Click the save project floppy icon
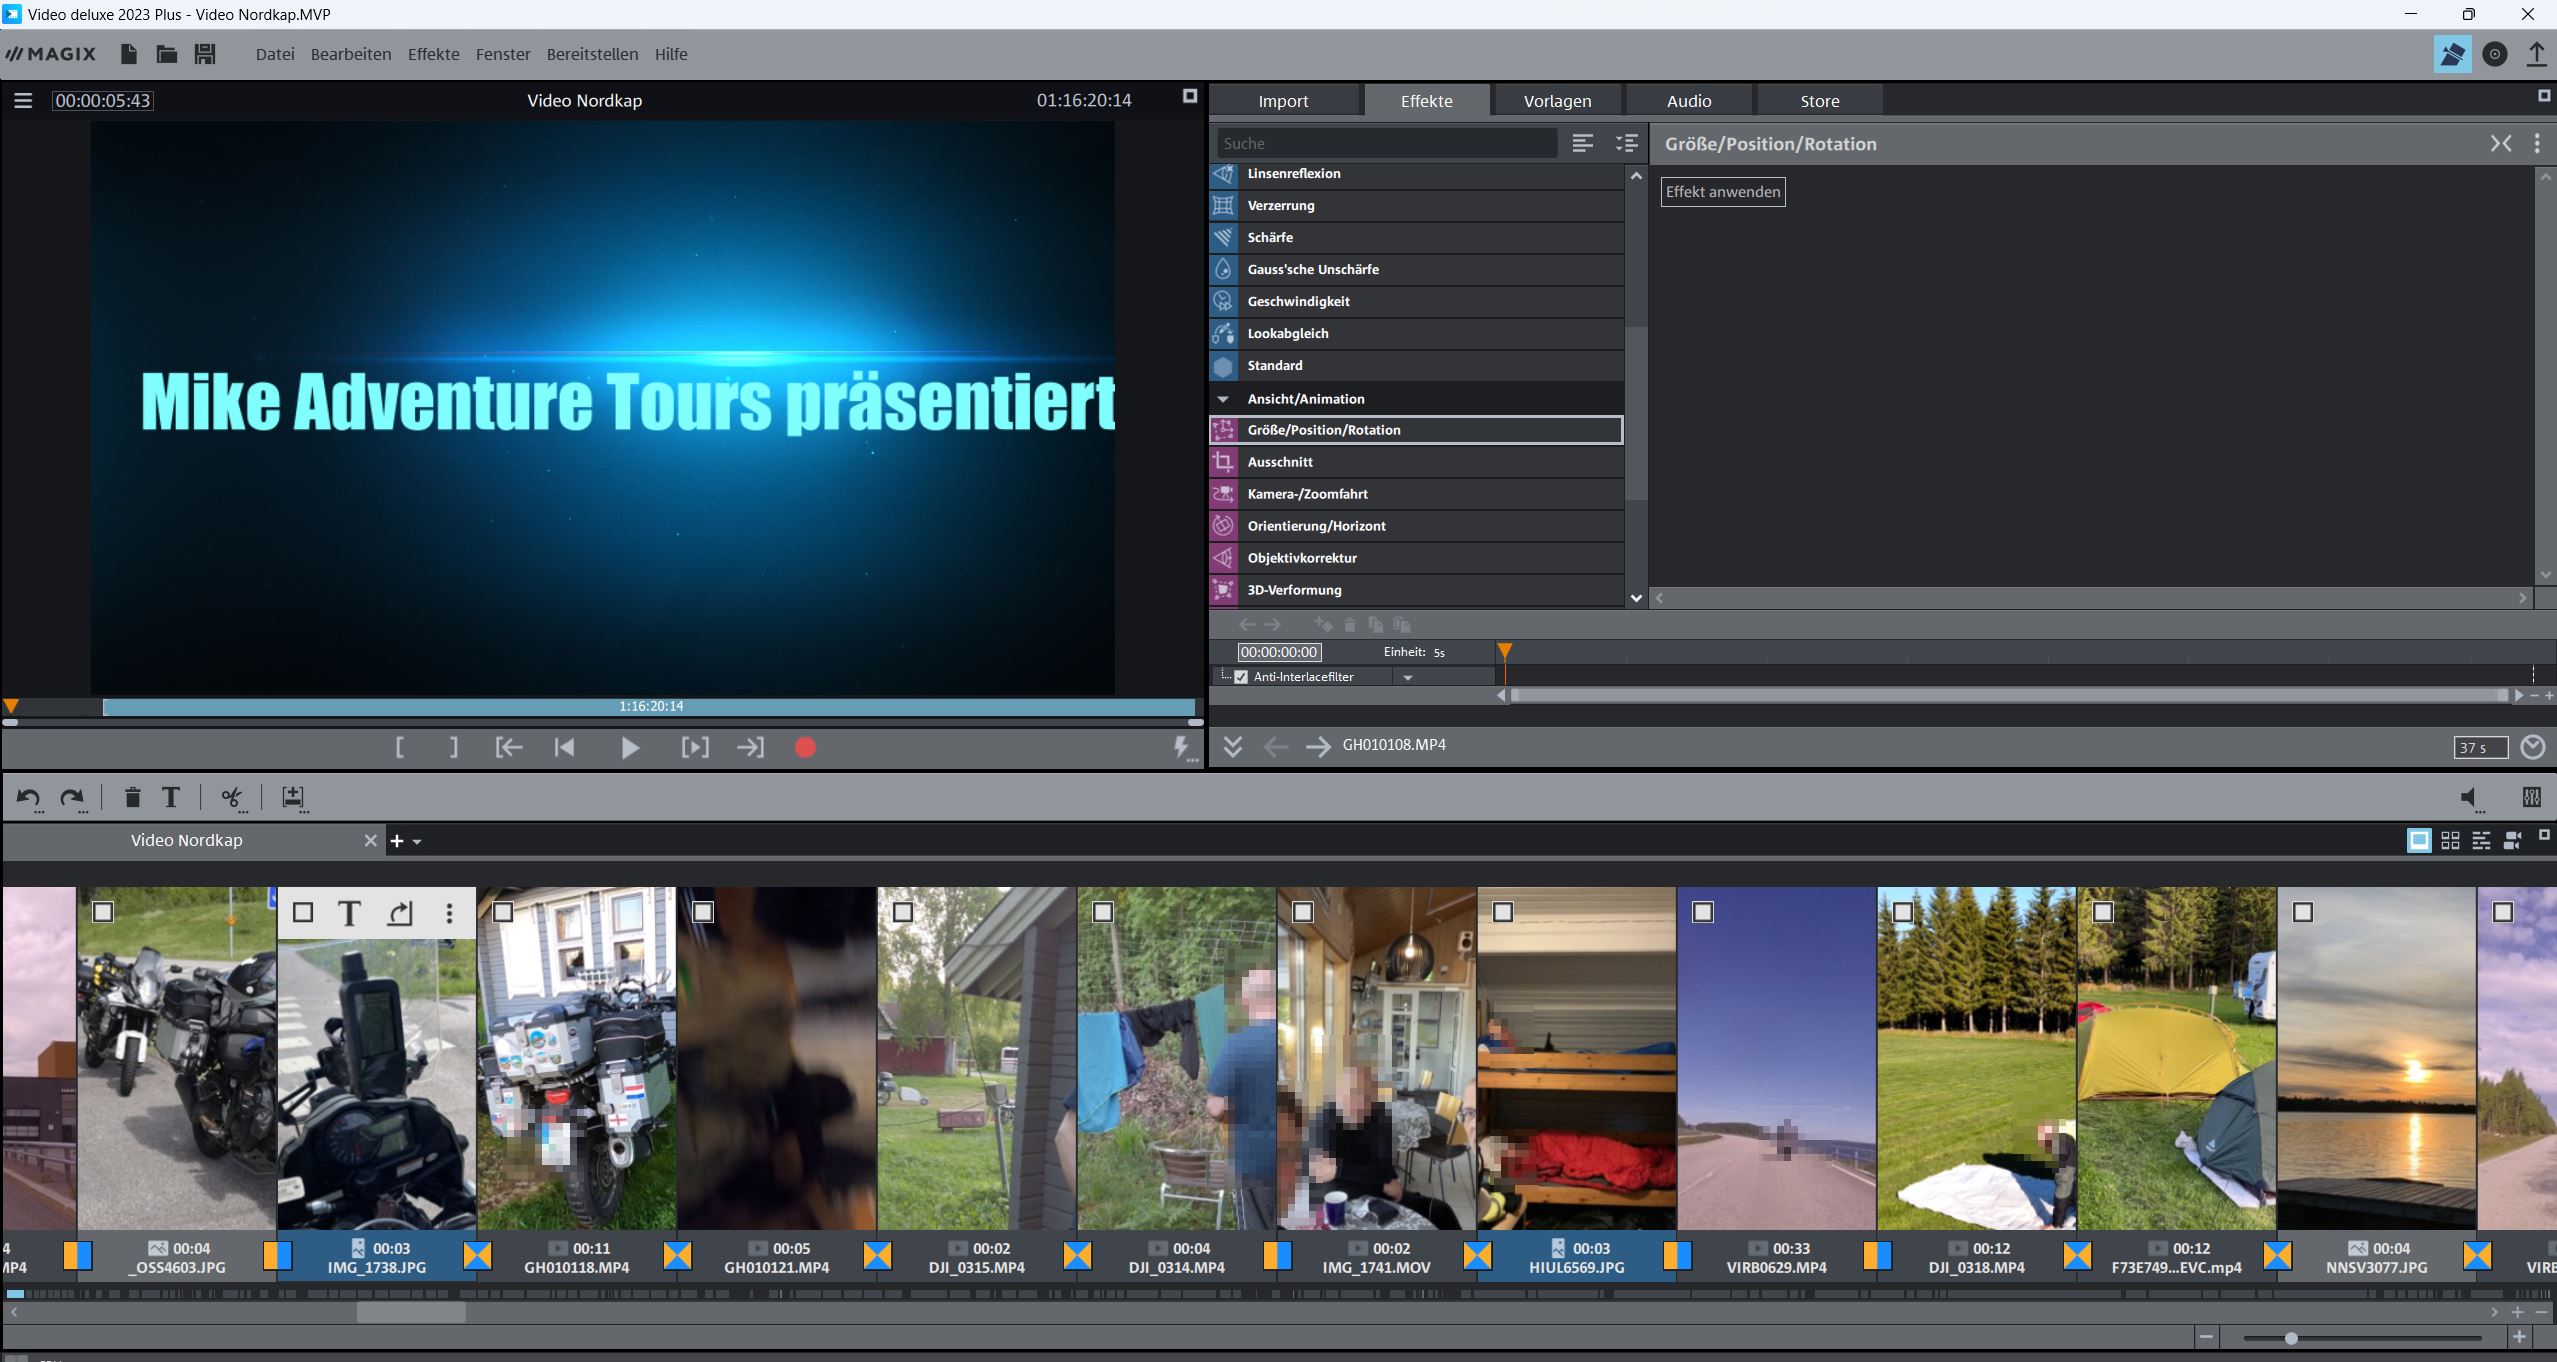 tap(205, 54)
